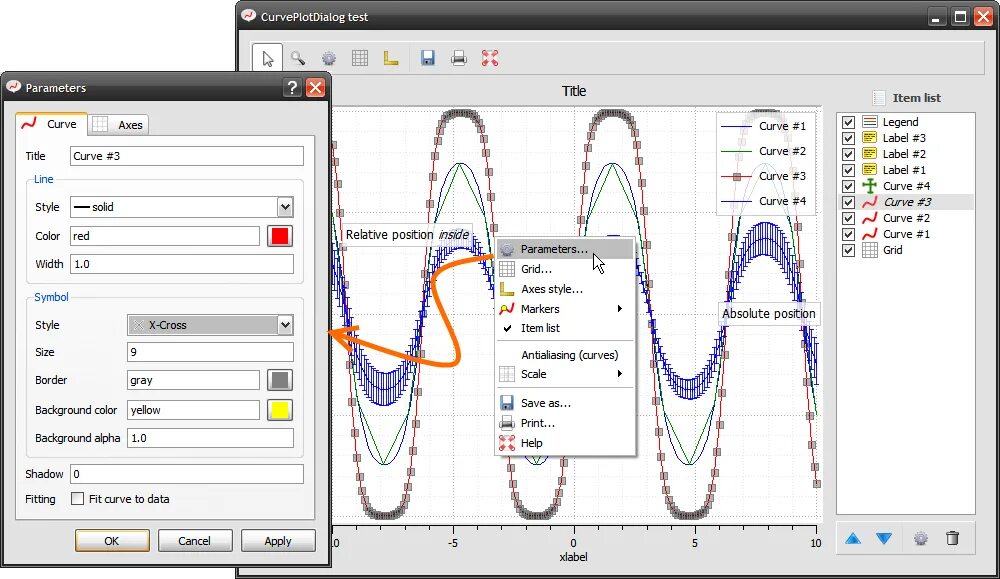Open the red line color swatch
Viewport: 1000px width, 579px height.
click(279, 236)
